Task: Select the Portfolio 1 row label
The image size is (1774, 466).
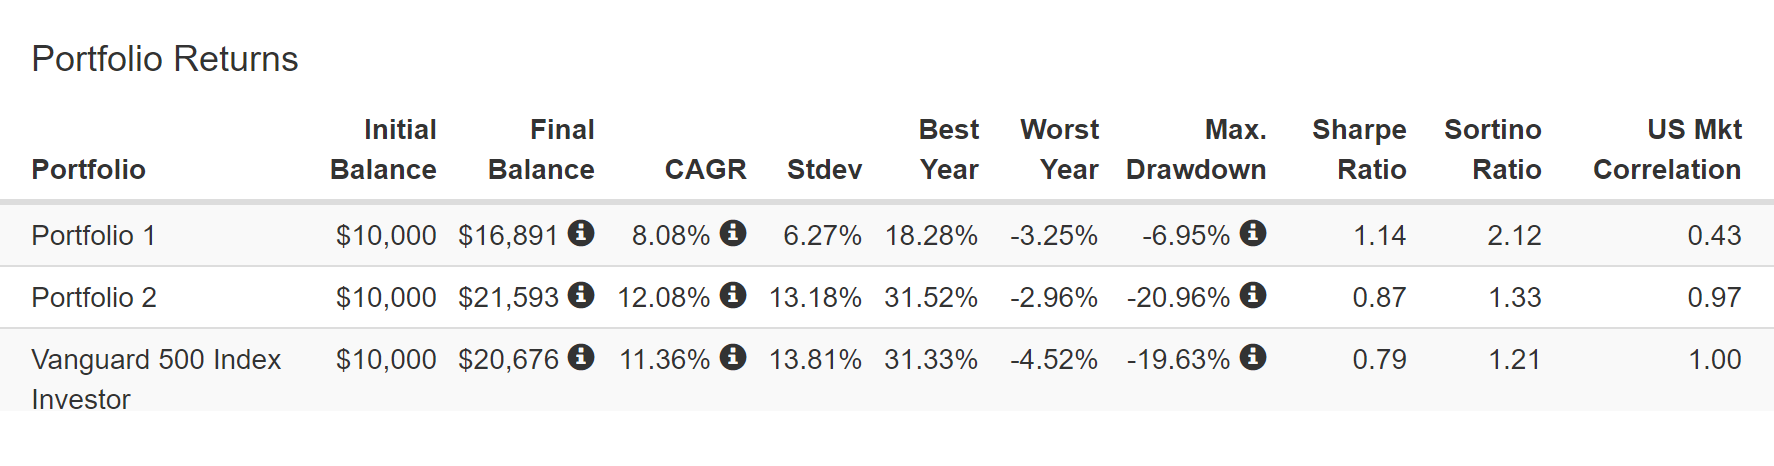Action: [x=94, y=236]
